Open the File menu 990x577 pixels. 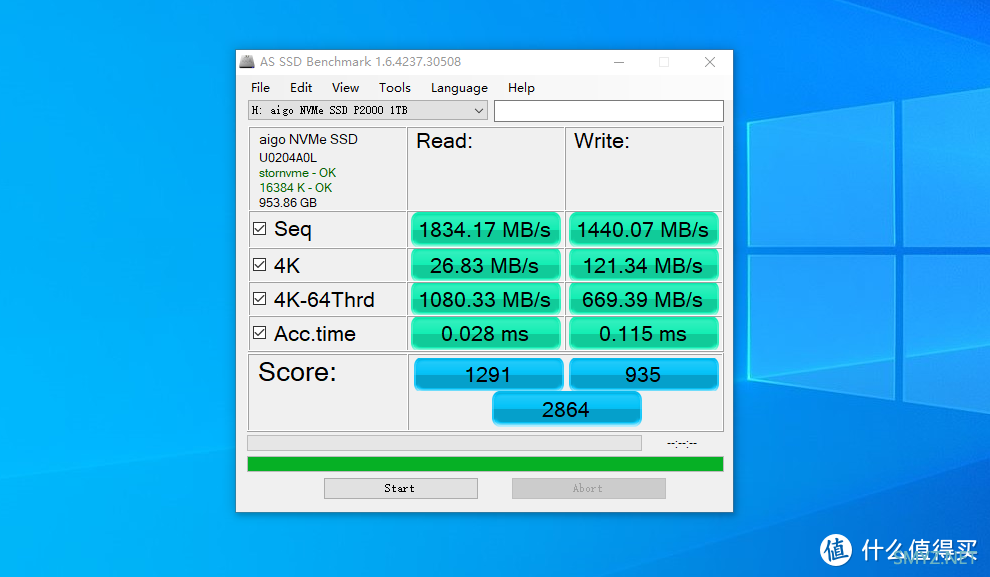260,88
